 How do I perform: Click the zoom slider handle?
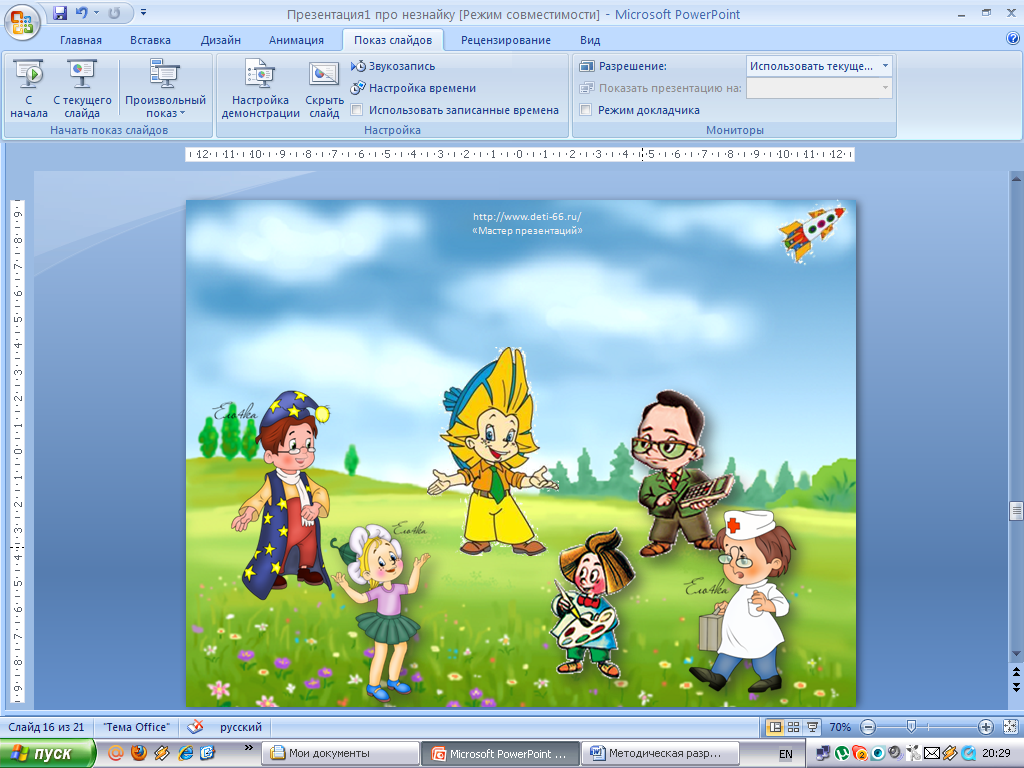coord(912,727)
